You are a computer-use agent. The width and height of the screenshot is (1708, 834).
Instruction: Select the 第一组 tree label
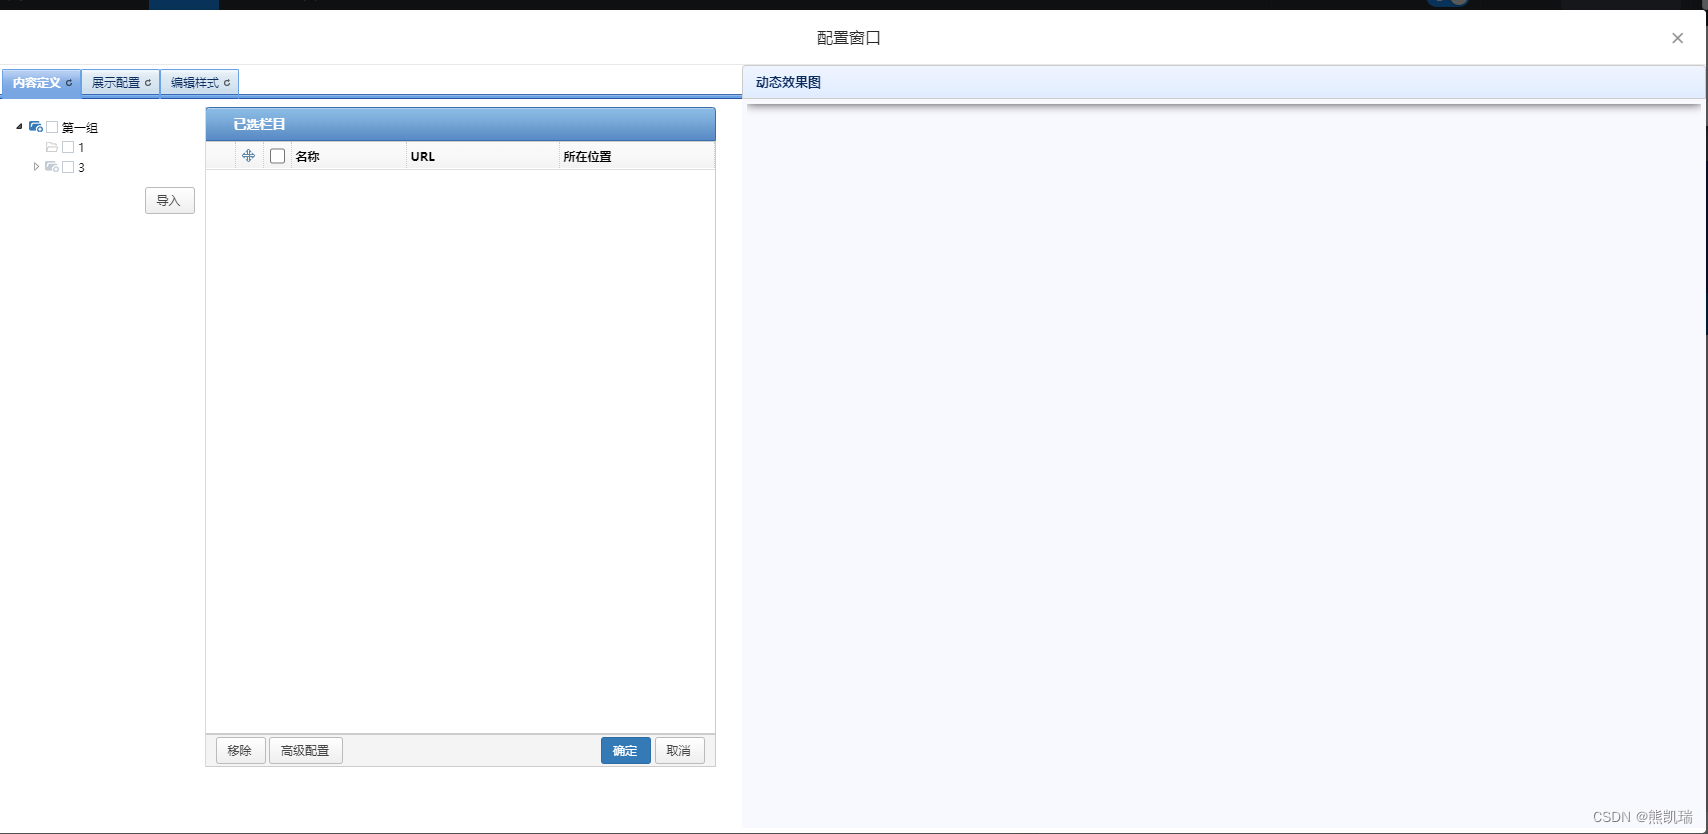pyautogui.click(x=80, y=128)
